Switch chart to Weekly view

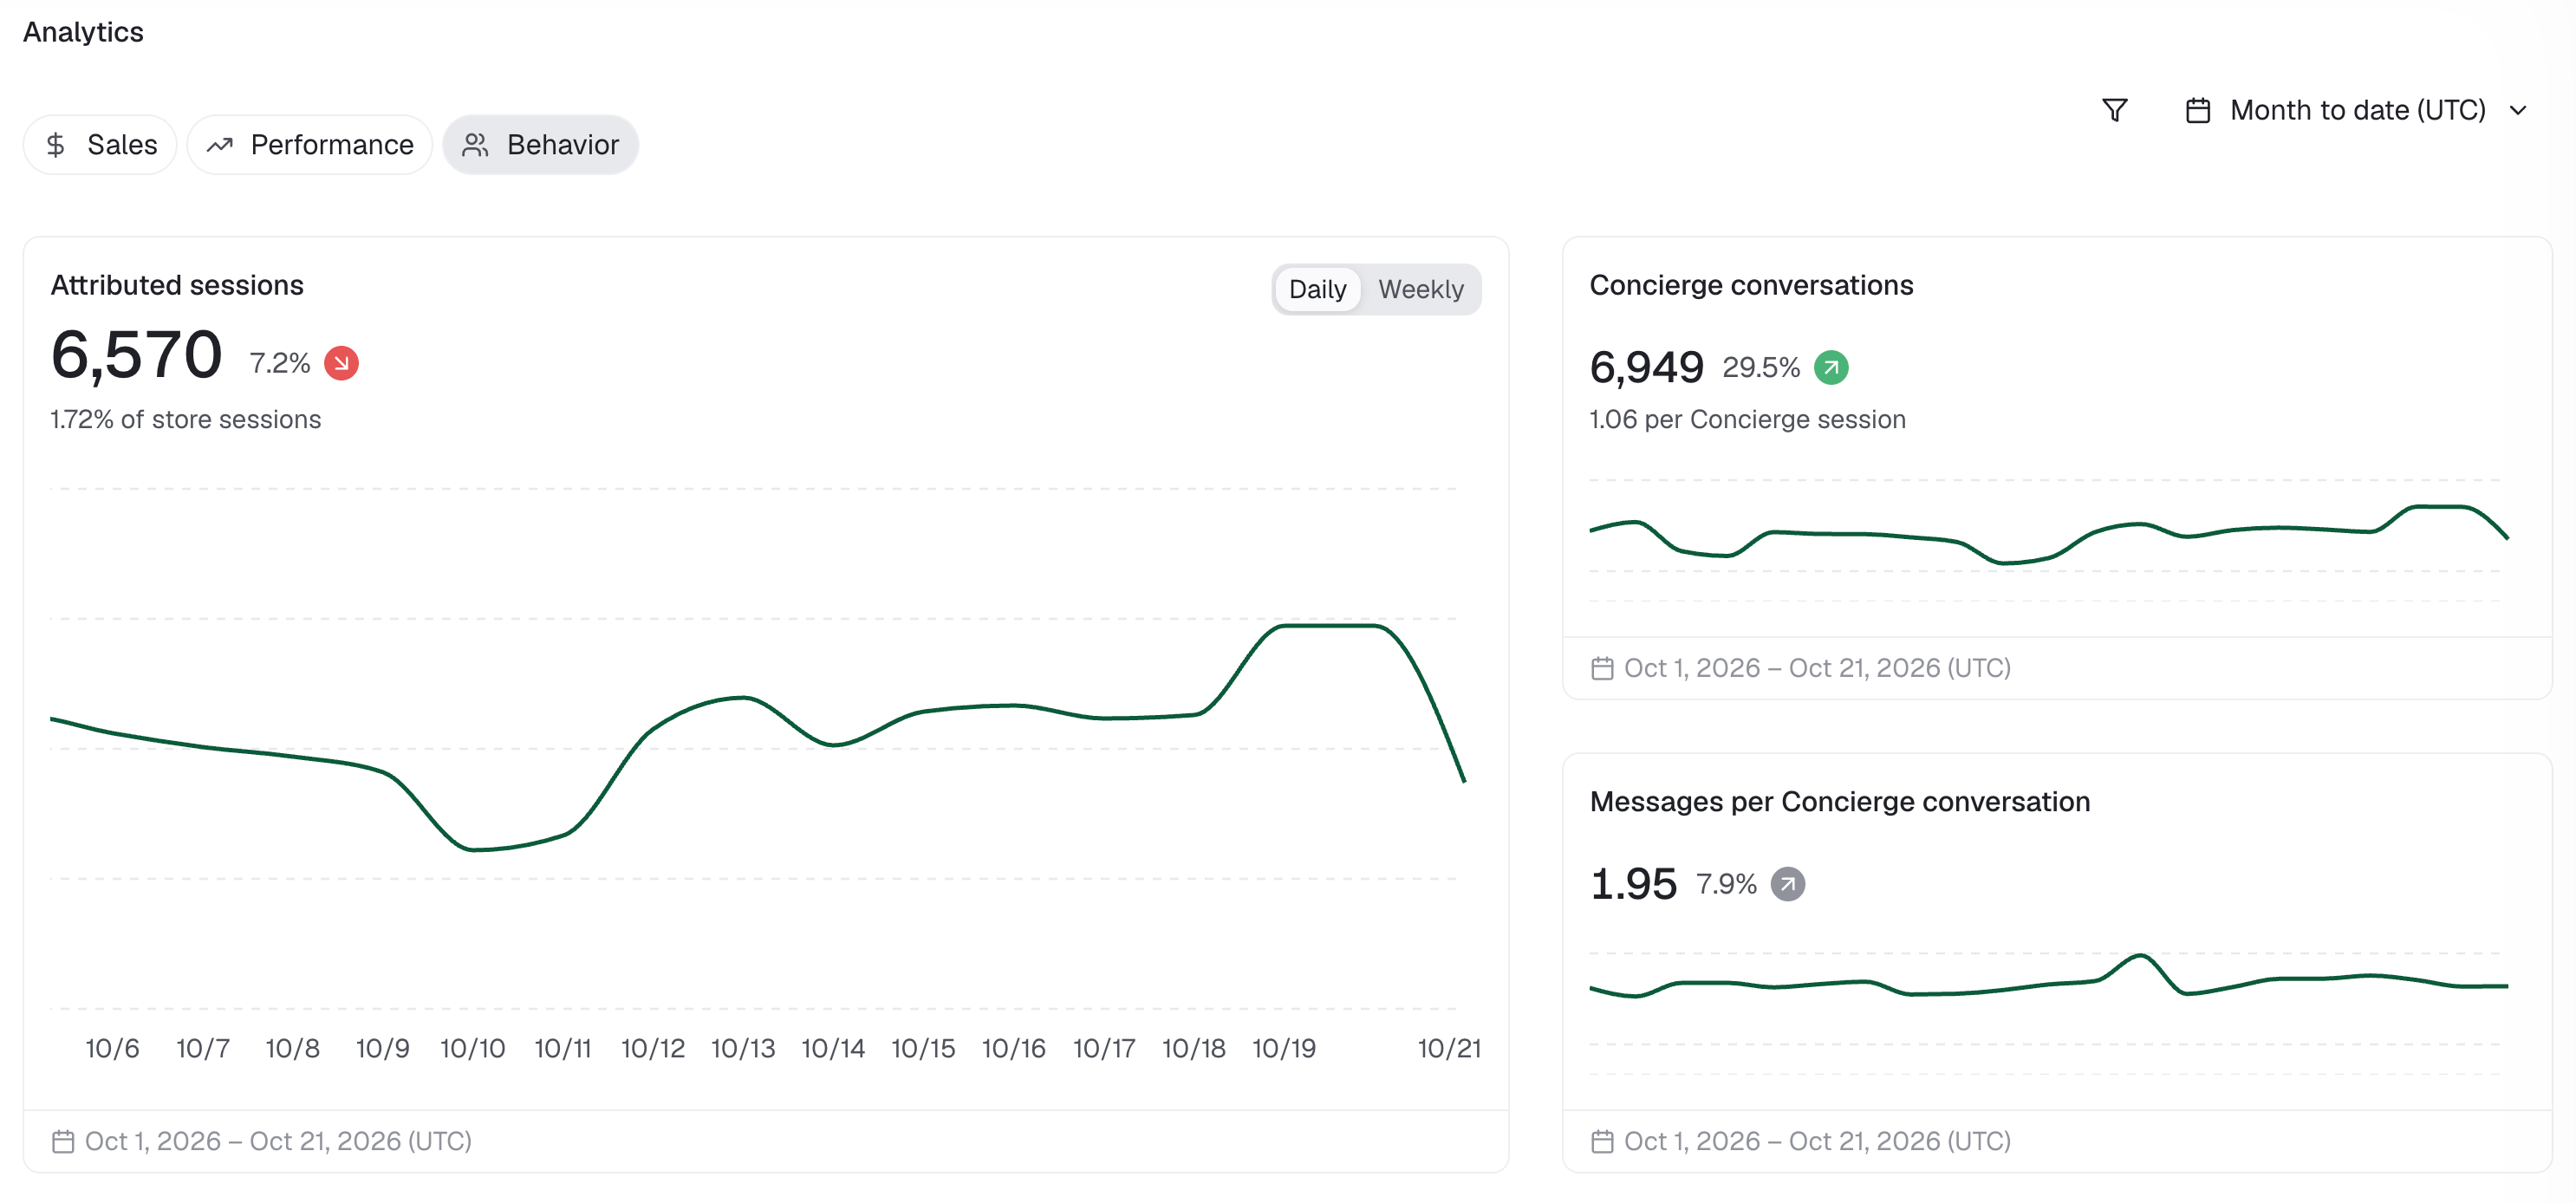[x=1420, y=289]
